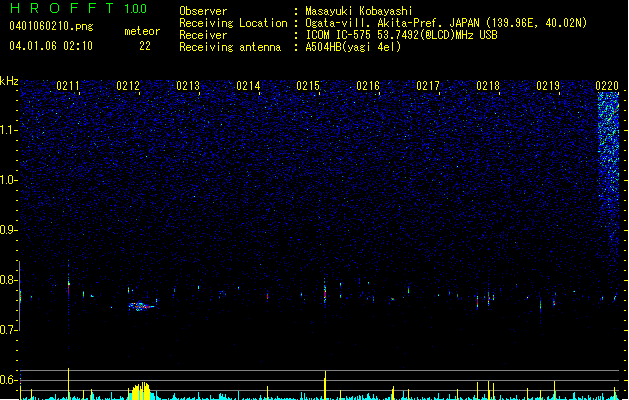The image size is (629, 400).
Task: Click the 0212 time marker
Action: pos(128,86)
